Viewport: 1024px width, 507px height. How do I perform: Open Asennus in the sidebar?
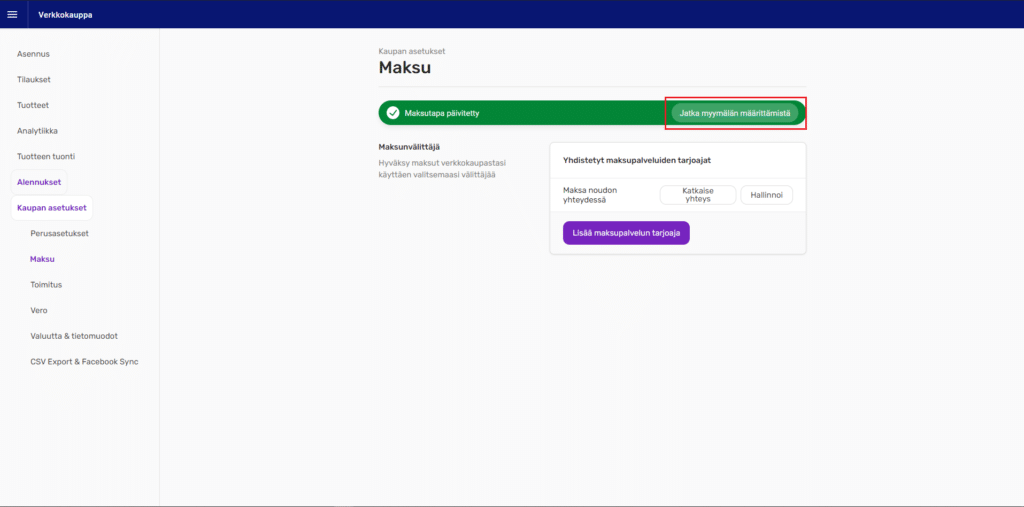33,54
